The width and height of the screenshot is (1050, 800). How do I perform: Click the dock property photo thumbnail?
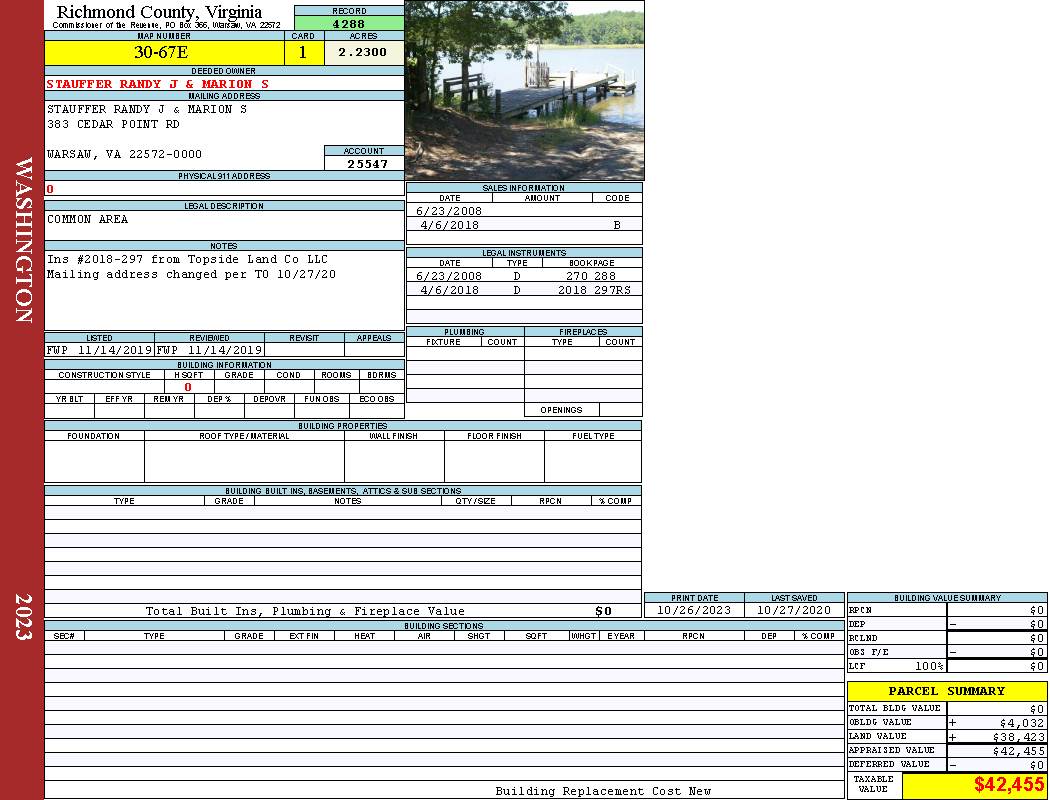(x=524, y=90)
